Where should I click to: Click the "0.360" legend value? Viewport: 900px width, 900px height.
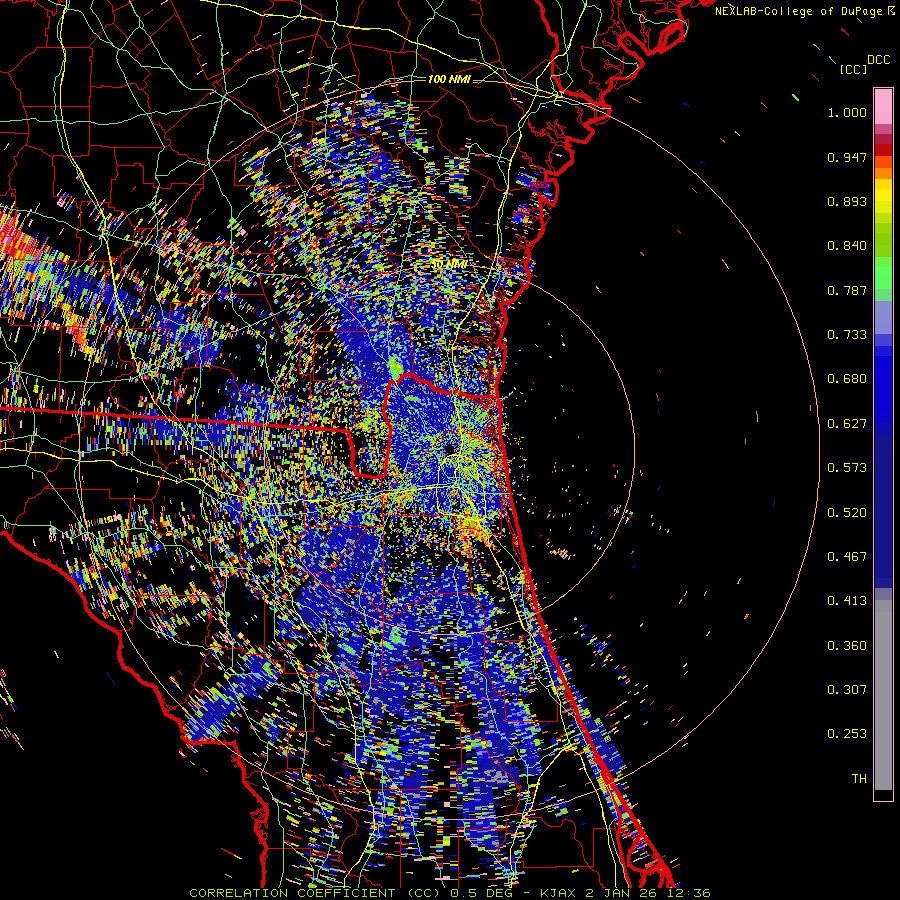tap(847, 646)
